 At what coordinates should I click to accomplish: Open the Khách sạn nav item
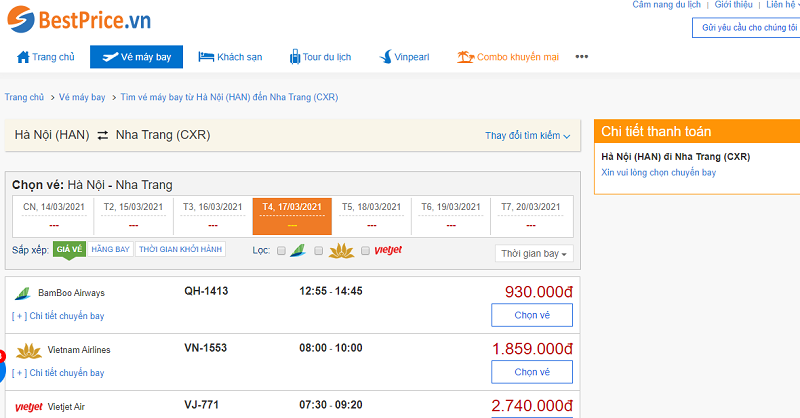(x=230, y=57)
